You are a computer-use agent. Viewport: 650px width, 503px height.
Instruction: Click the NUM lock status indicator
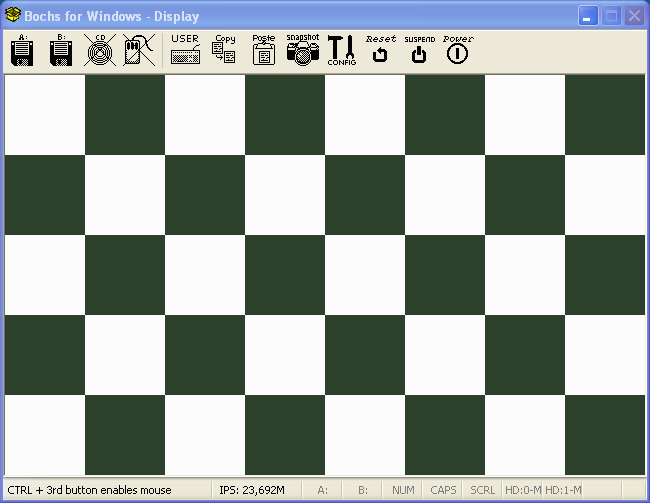(403, 490)
